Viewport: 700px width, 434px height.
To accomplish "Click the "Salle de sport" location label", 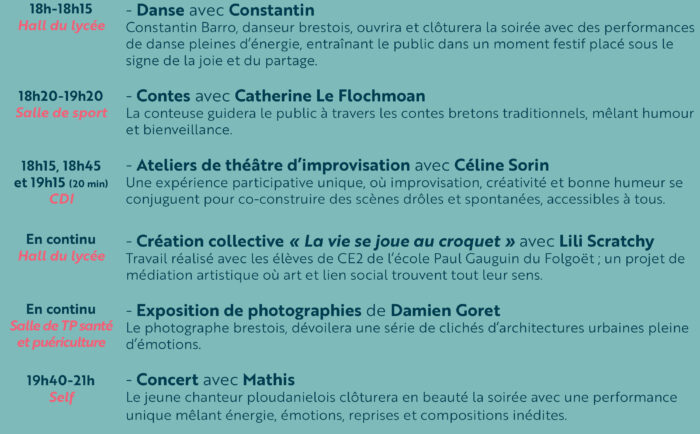I will click(x=62, y=113).
